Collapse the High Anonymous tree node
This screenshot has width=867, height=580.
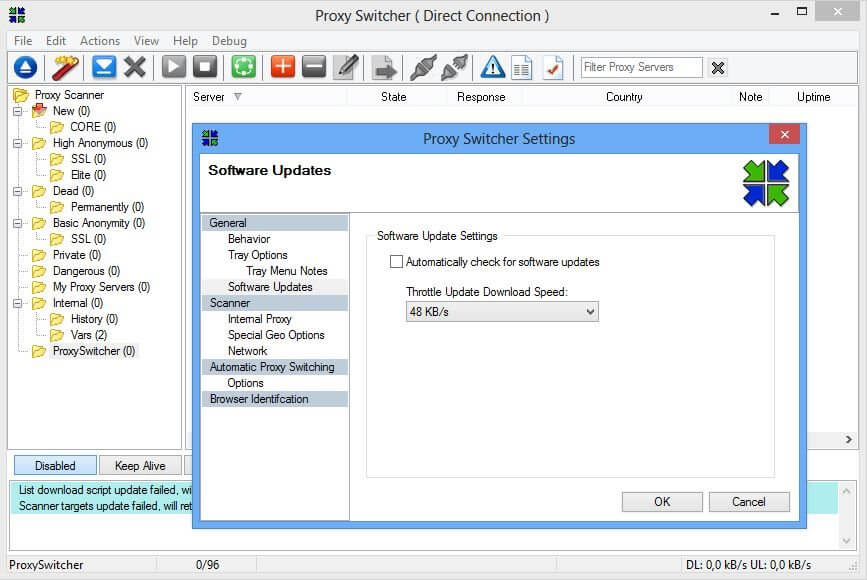coord(18,143)
